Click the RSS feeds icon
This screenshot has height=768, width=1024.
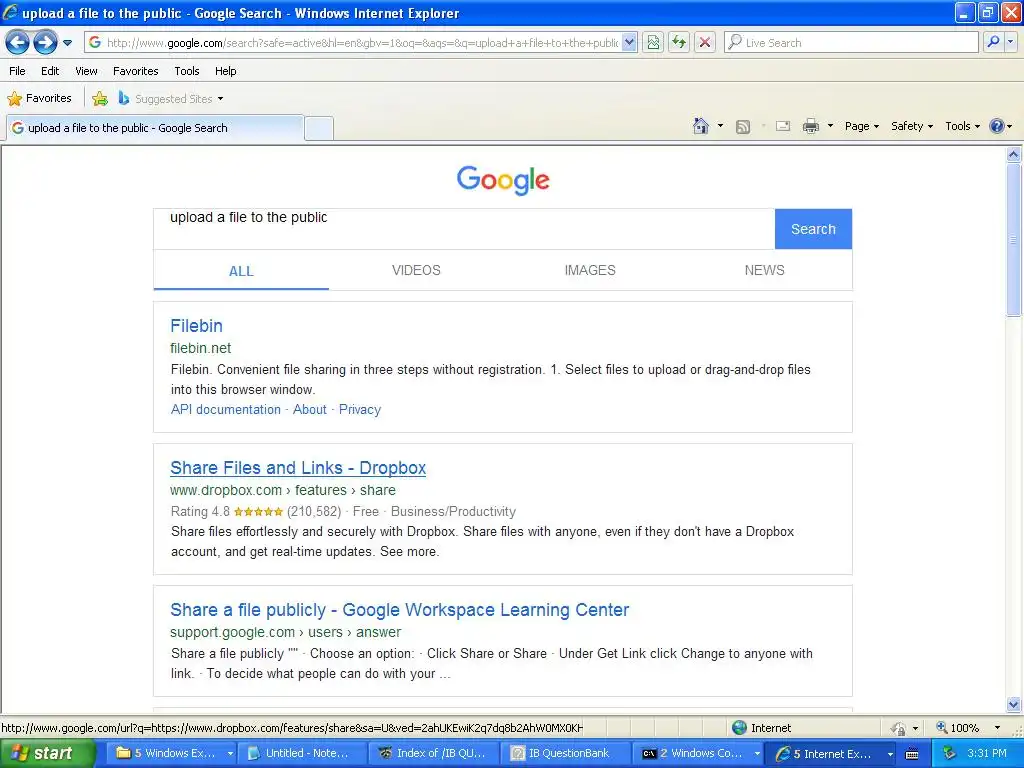point(743,127)
